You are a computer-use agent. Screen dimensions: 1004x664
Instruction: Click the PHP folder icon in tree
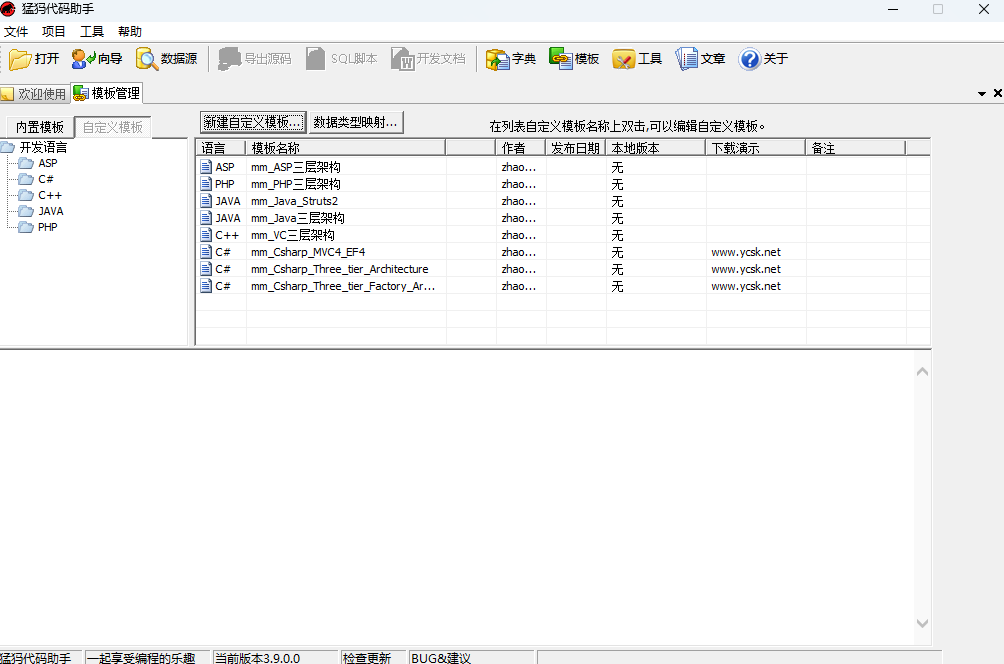26,227
